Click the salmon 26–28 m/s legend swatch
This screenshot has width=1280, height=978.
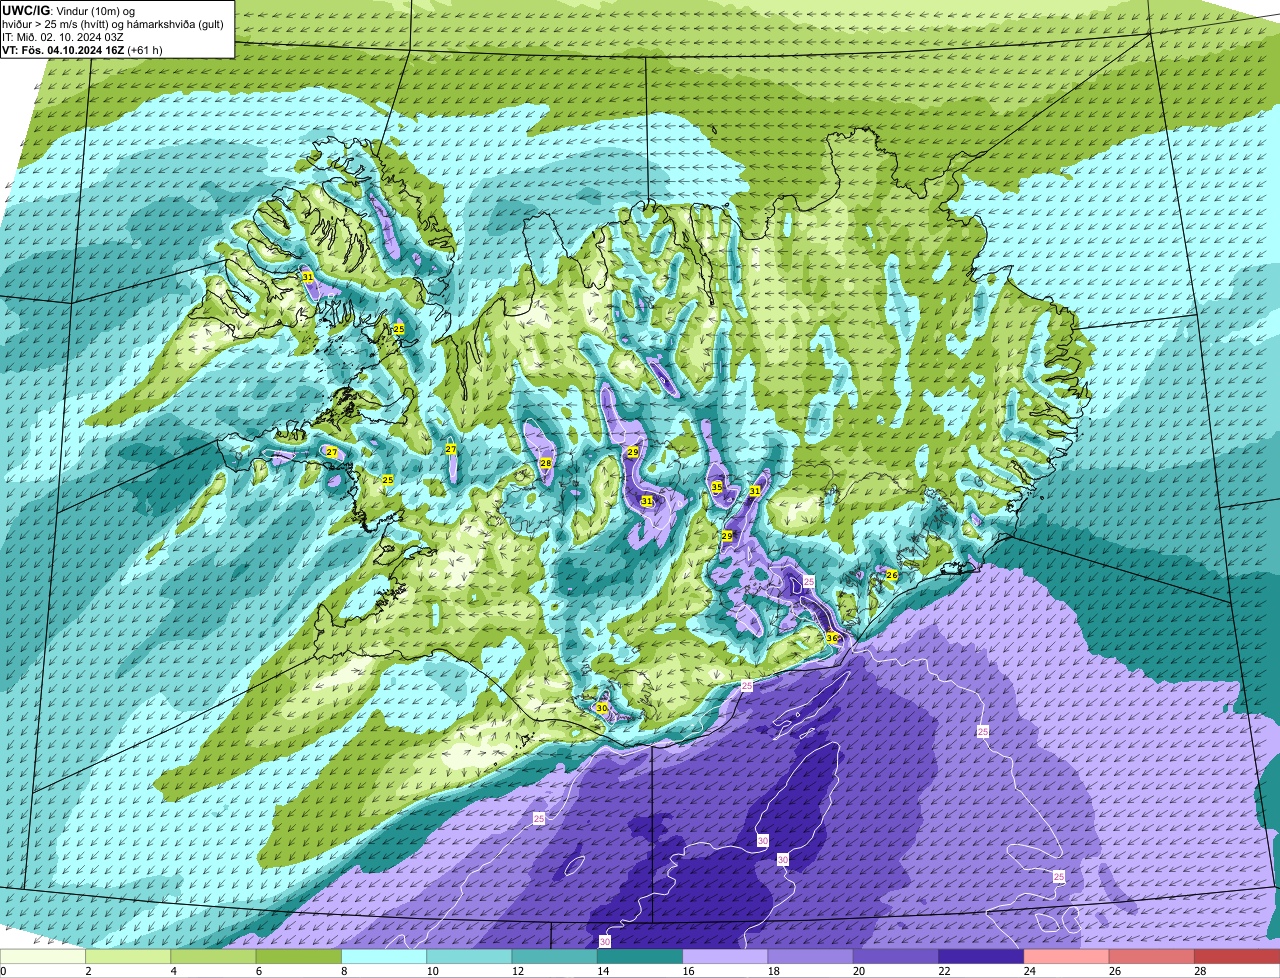click(1152, 957)
